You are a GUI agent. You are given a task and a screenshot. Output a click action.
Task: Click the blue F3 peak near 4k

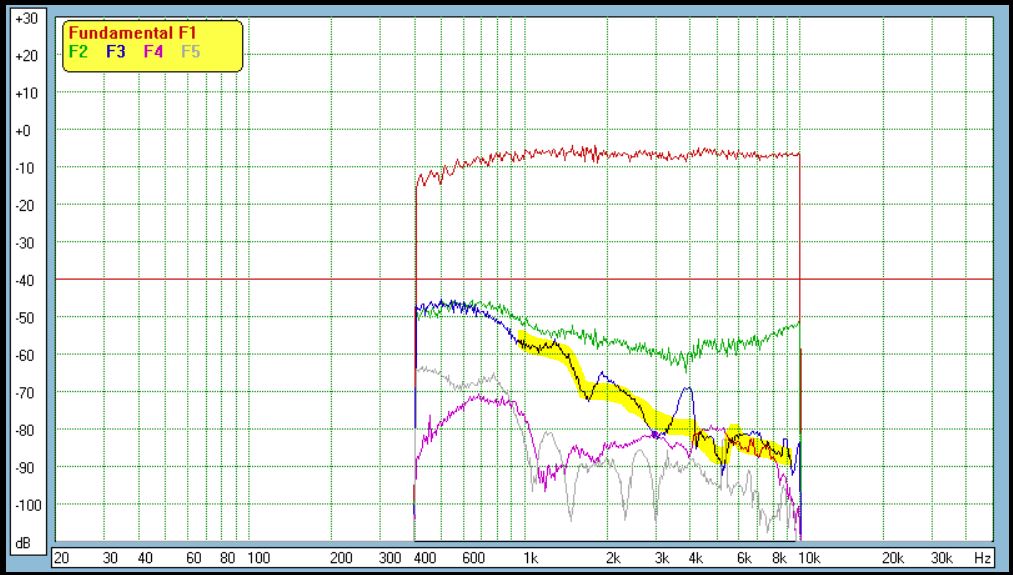(689, 388)
